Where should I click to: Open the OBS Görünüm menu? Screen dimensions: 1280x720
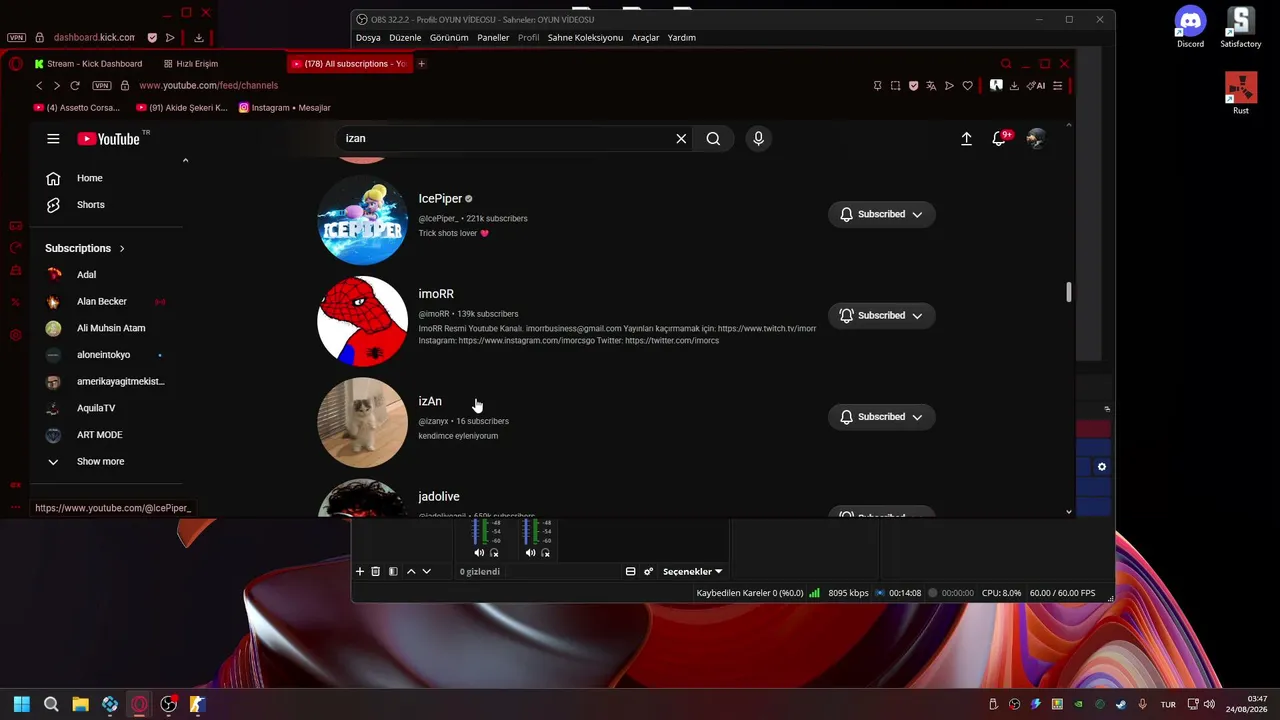click(449, 38)
